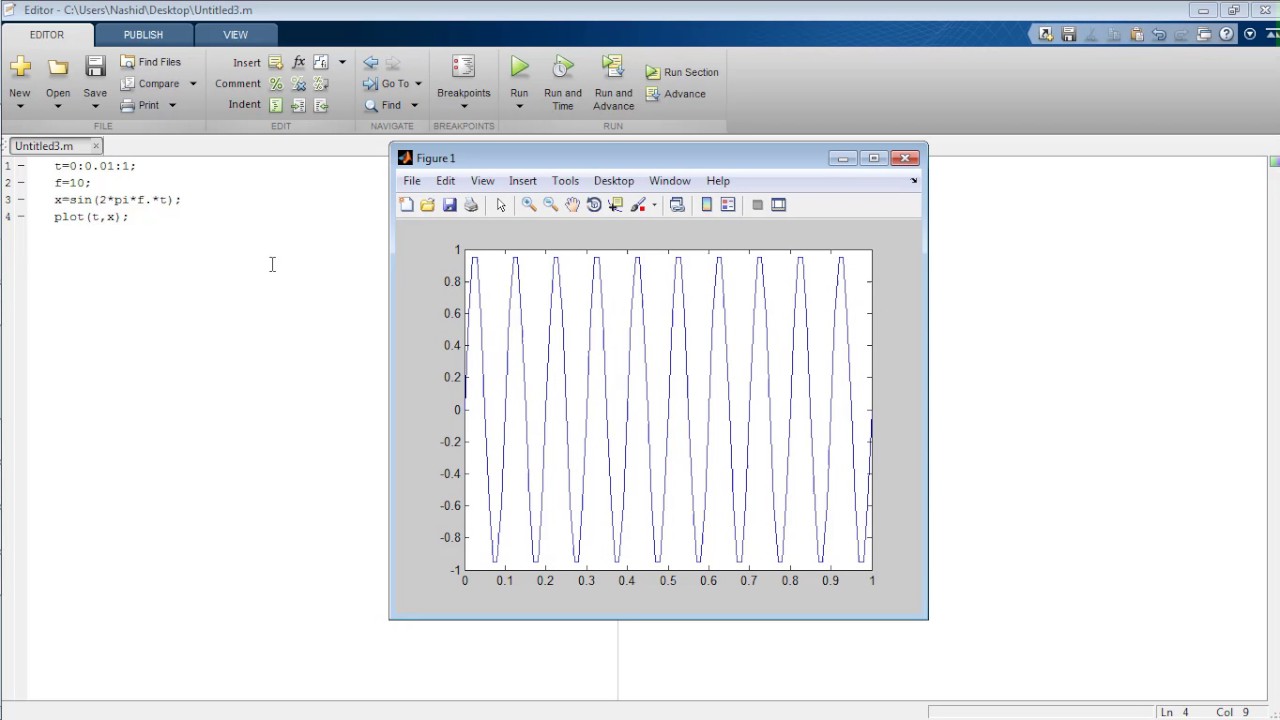Viewport: 1280px width, 720px height.
Task: Toggle the Pan hand tool in Figure 1
Action: click(x=572, y=205)
